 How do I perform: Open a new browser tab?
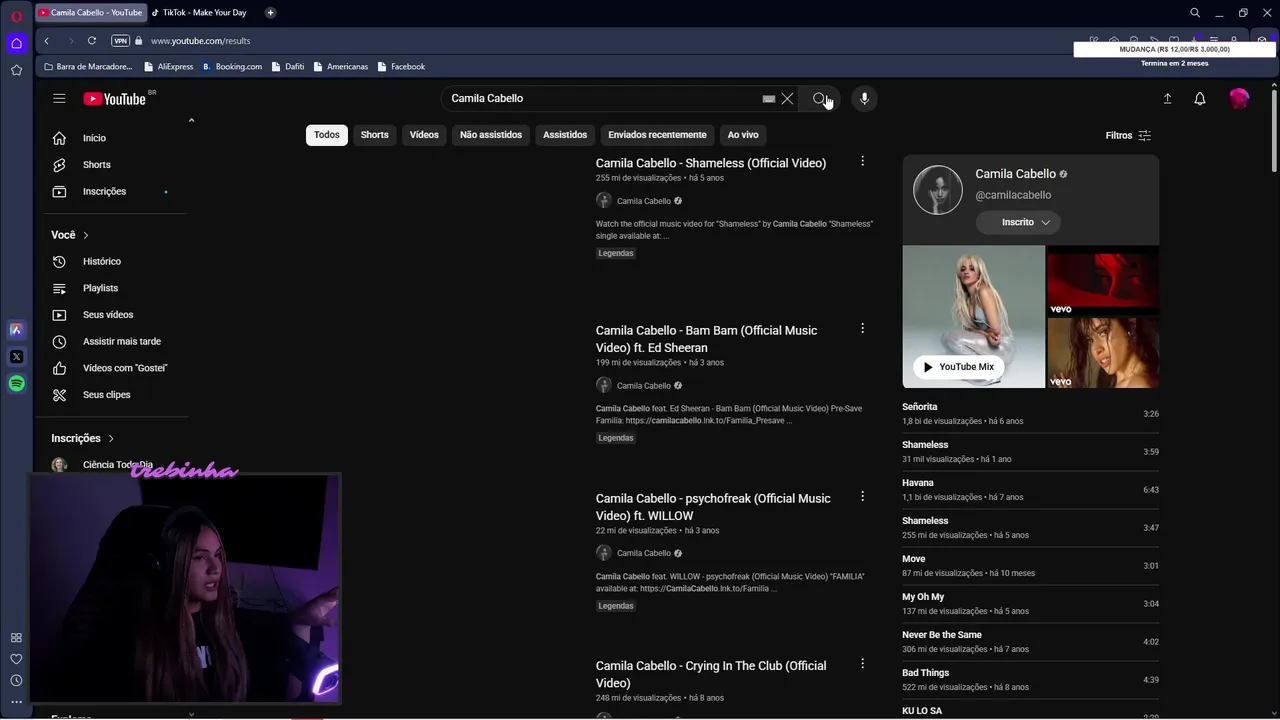pos(270,13)
